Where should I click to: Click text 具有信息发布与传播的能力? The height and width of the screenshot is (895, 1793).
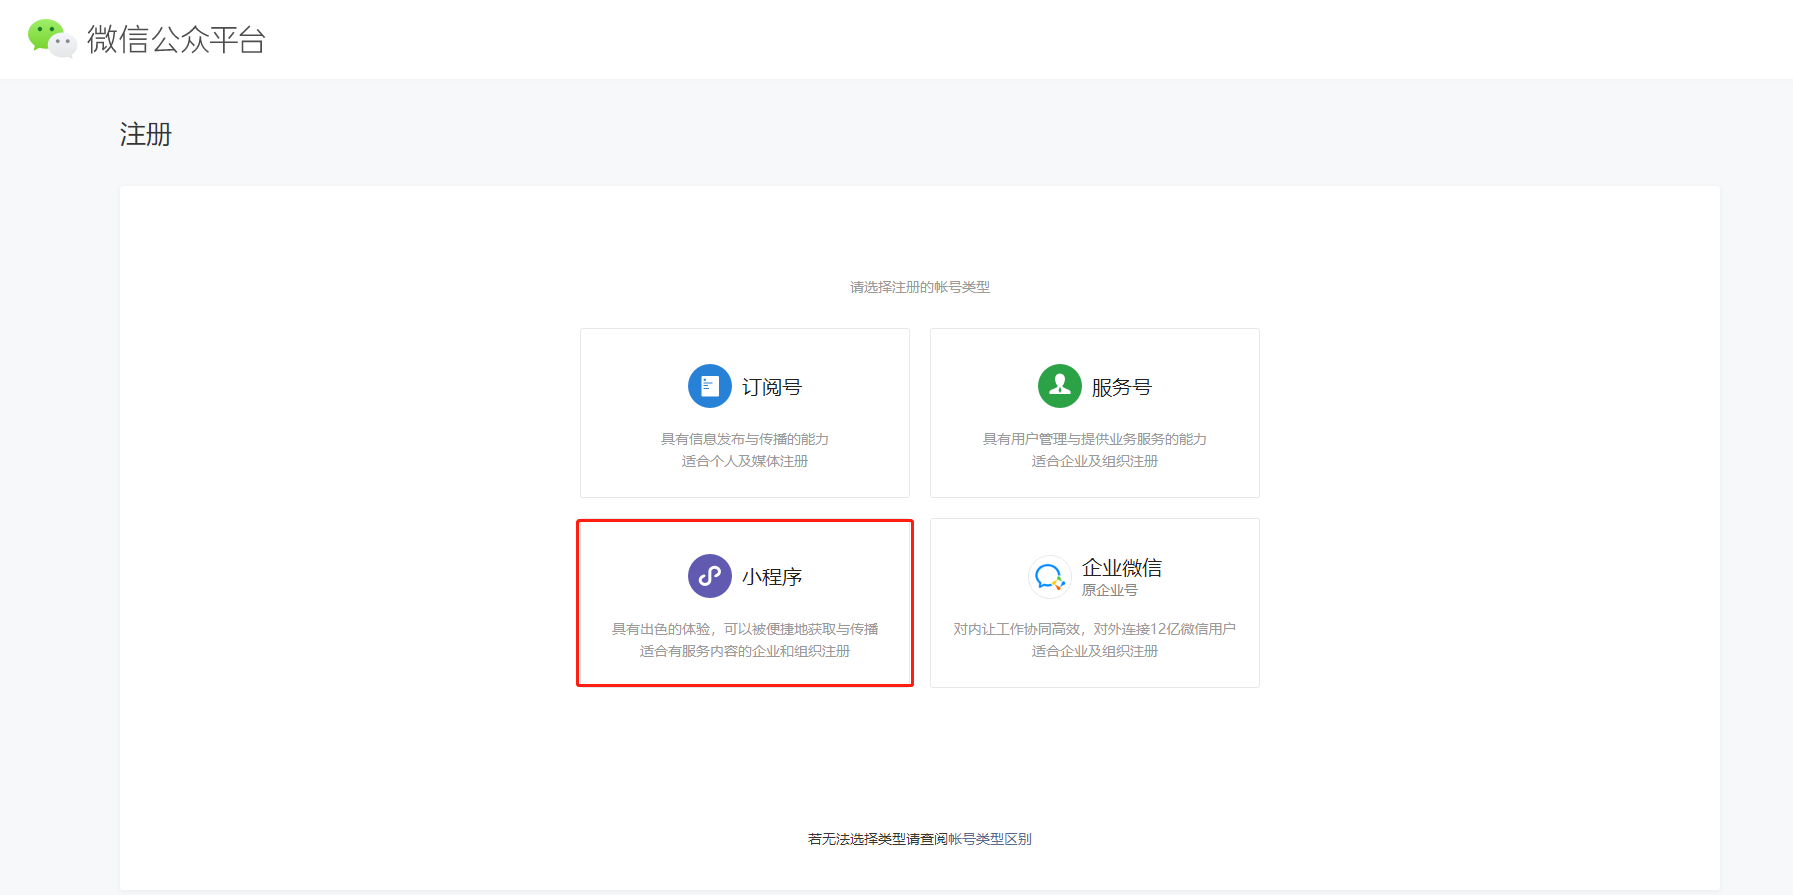point(745,439)
